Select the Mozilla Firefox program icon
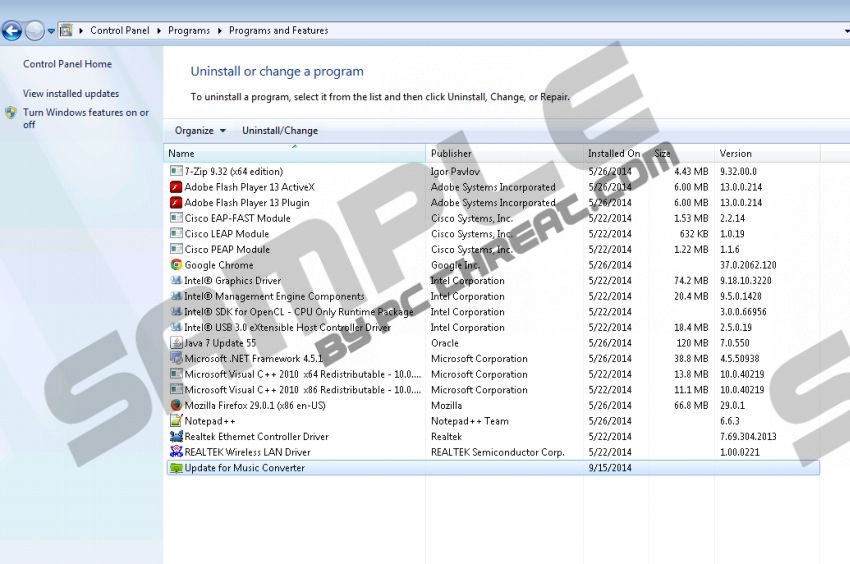Image resolution: width=850 pixels, height=564 pixels. (176, 405)
